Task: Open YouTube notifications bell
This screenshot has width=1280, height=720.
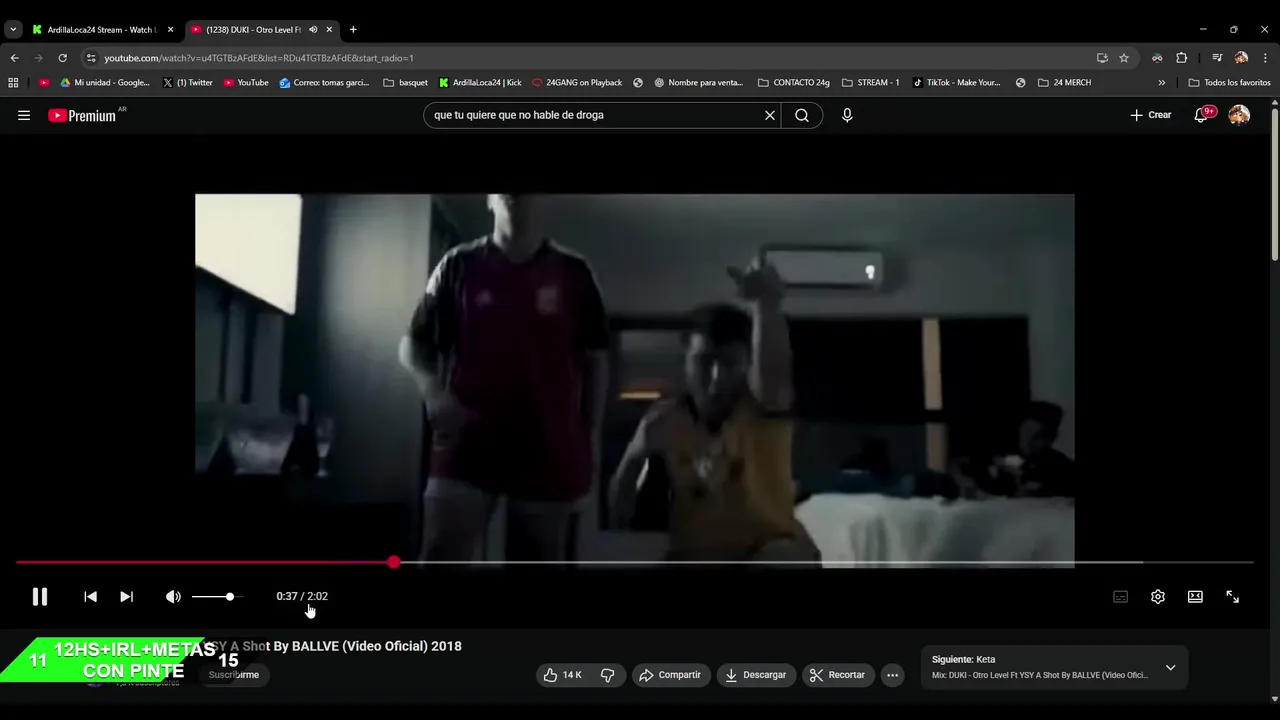Action: [x=1201, y=115]
